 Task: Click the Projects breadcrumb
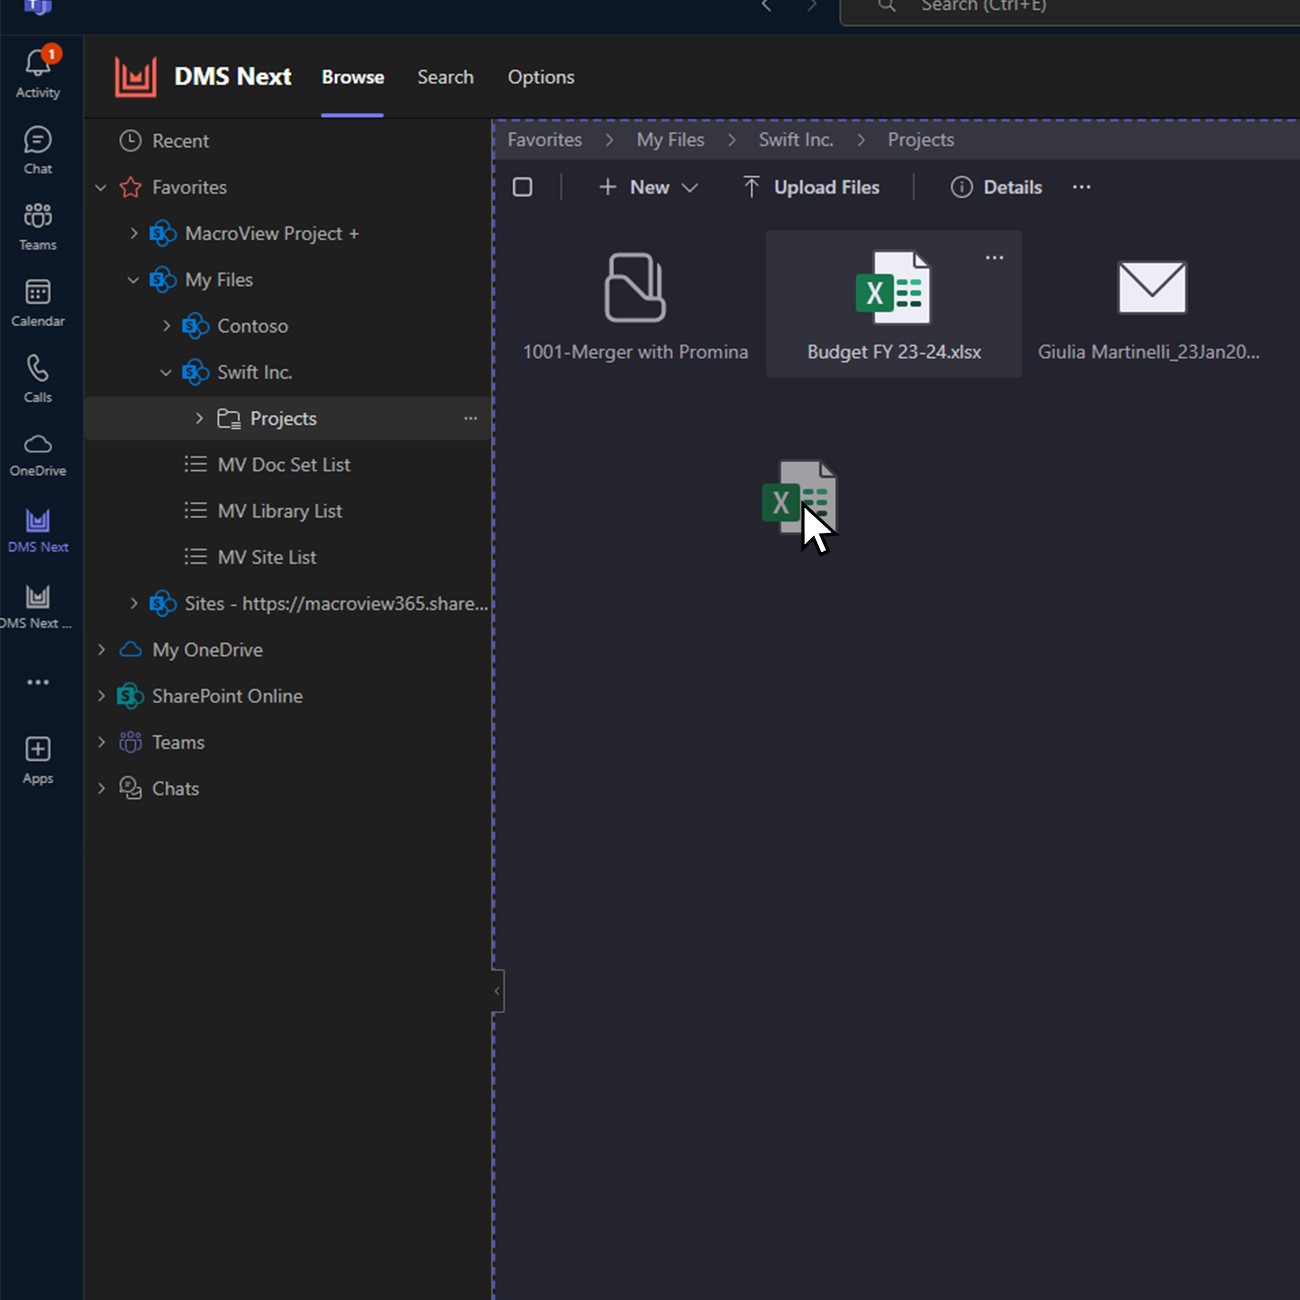coord(921,140)
